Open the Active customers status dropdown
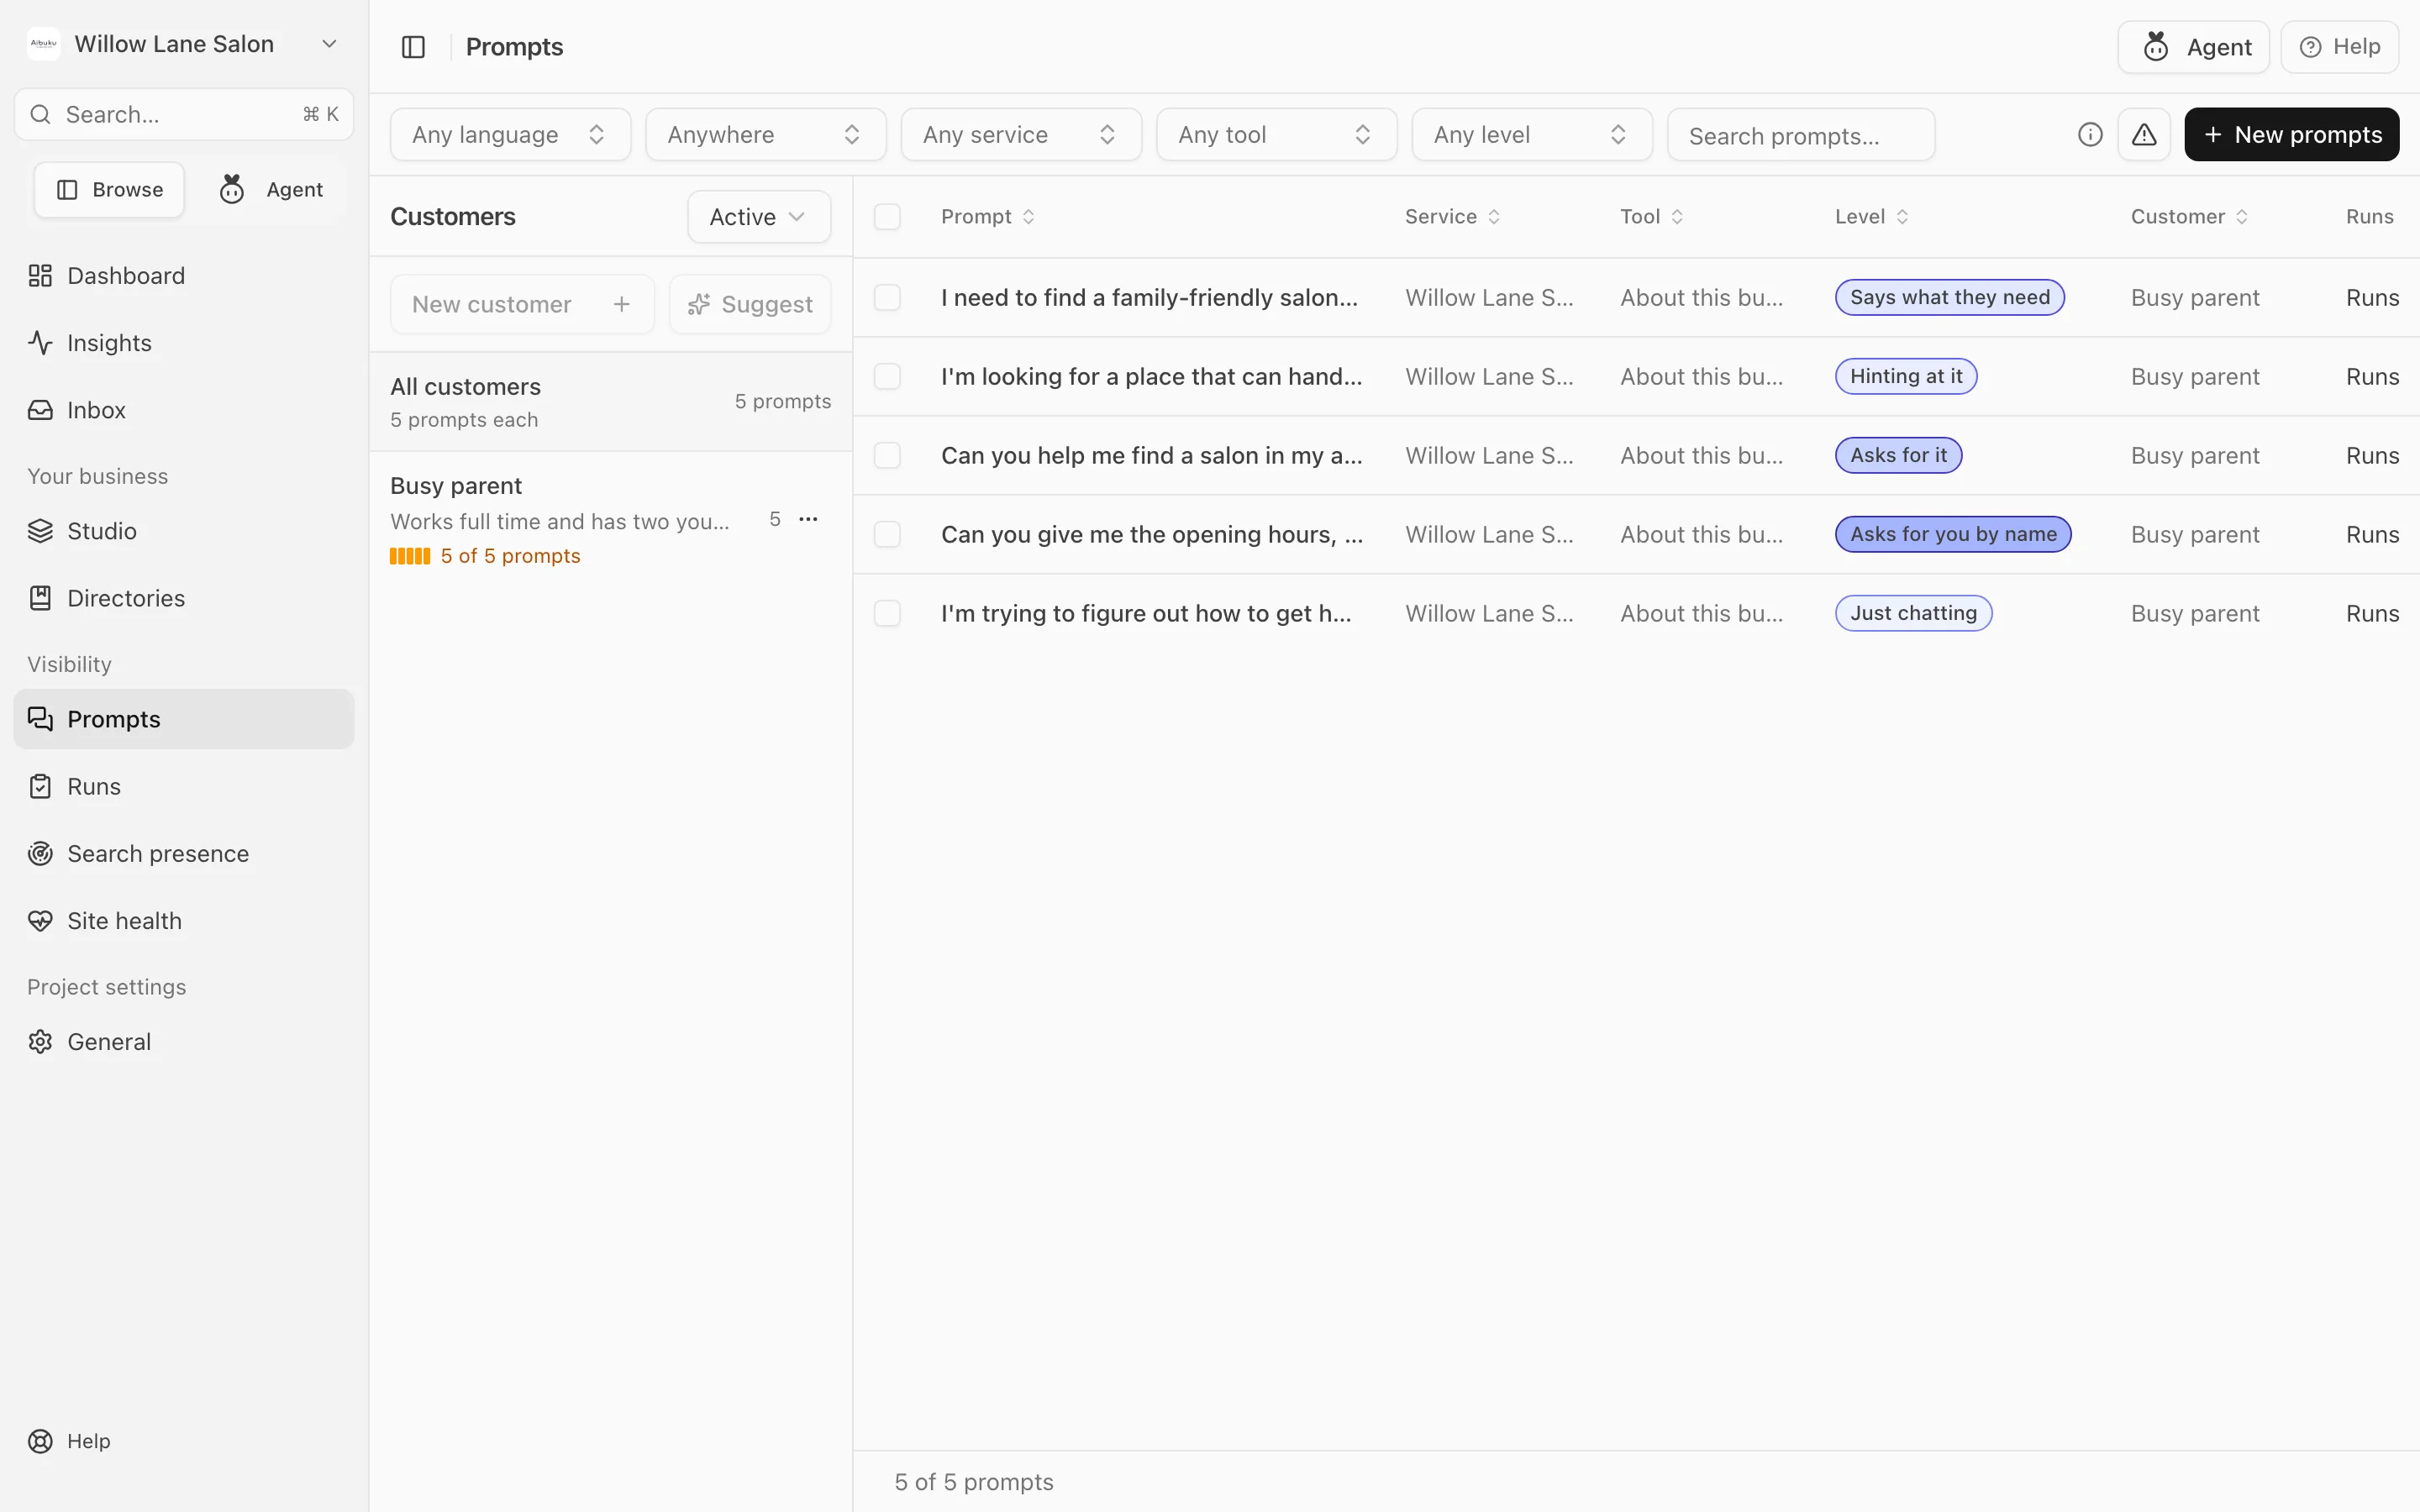The image size is (2420, 1512). point(759,217)
